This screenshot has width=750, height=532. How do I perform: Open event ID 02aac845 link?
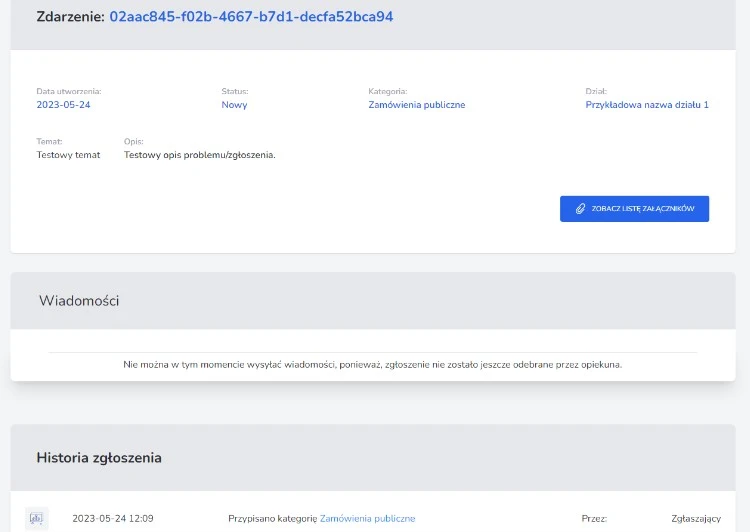[x=251, y=17]
